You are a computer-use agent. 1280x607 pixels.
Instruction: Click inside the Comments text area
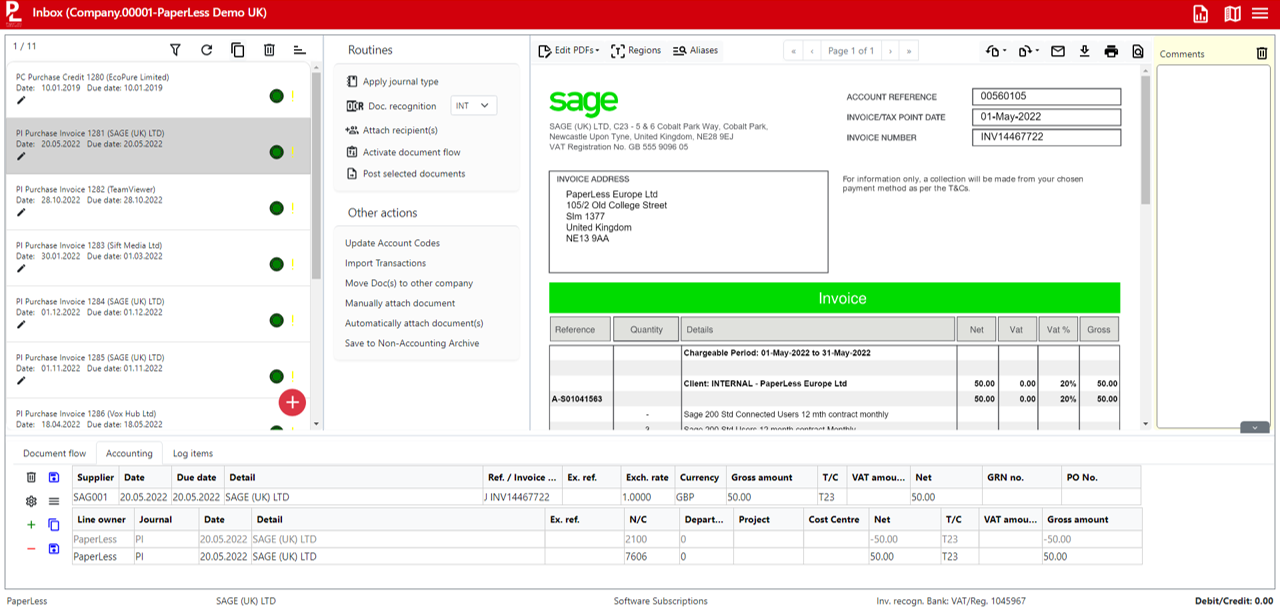tap(1212, 240)
